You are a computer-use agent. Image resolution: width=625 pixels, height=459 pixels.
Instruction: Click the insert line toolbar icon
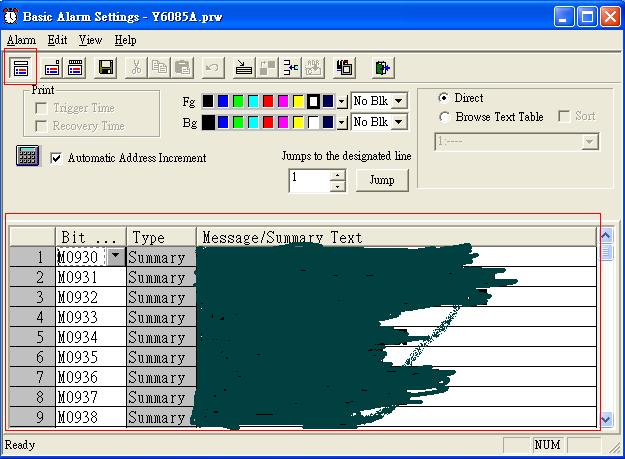[x=244, y=67]
